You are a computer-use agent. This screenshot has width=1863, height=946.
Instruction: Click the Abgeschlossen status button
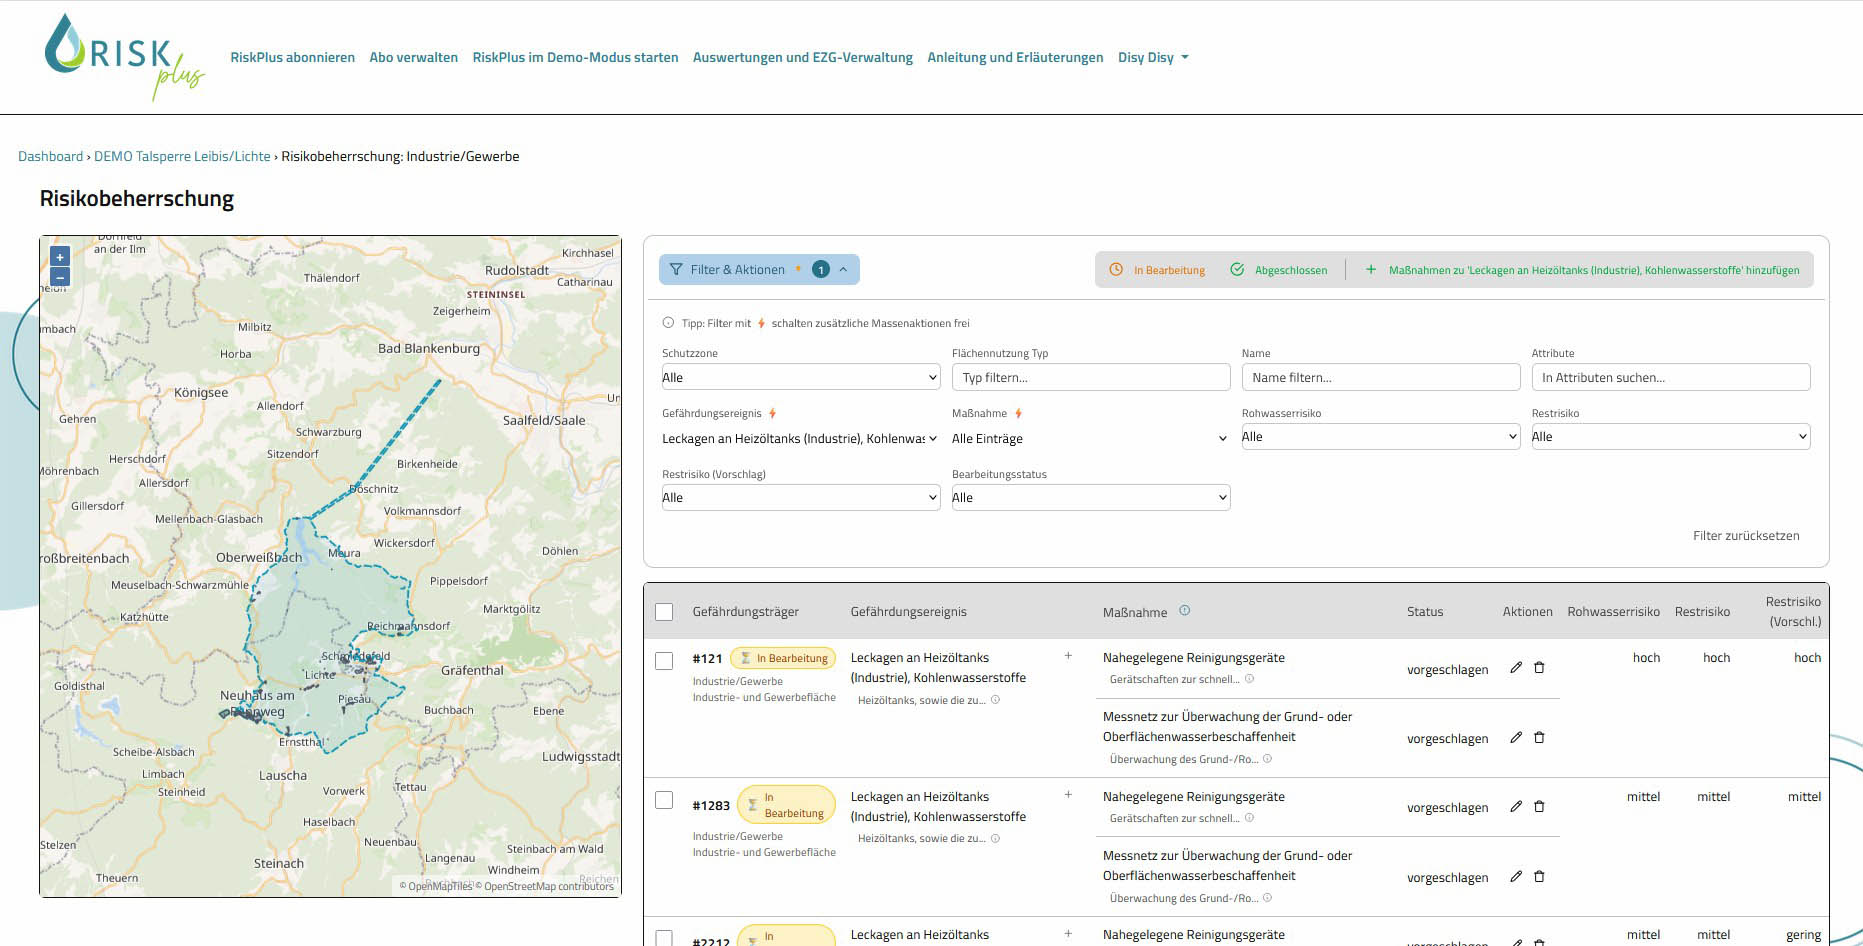point(1279,270)
